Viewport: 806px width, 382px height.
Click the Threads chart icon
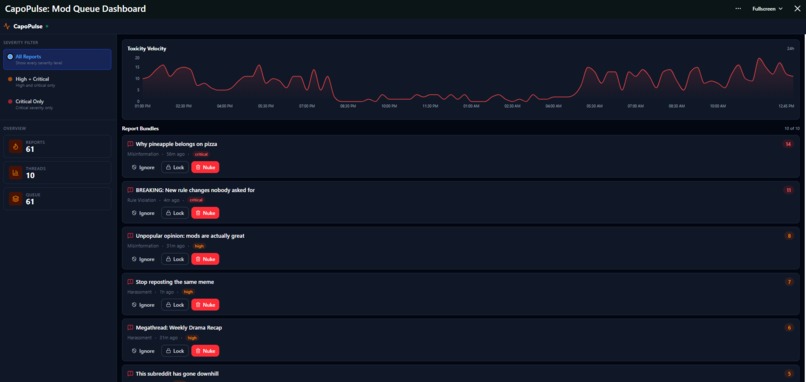[x=15, y=173]
